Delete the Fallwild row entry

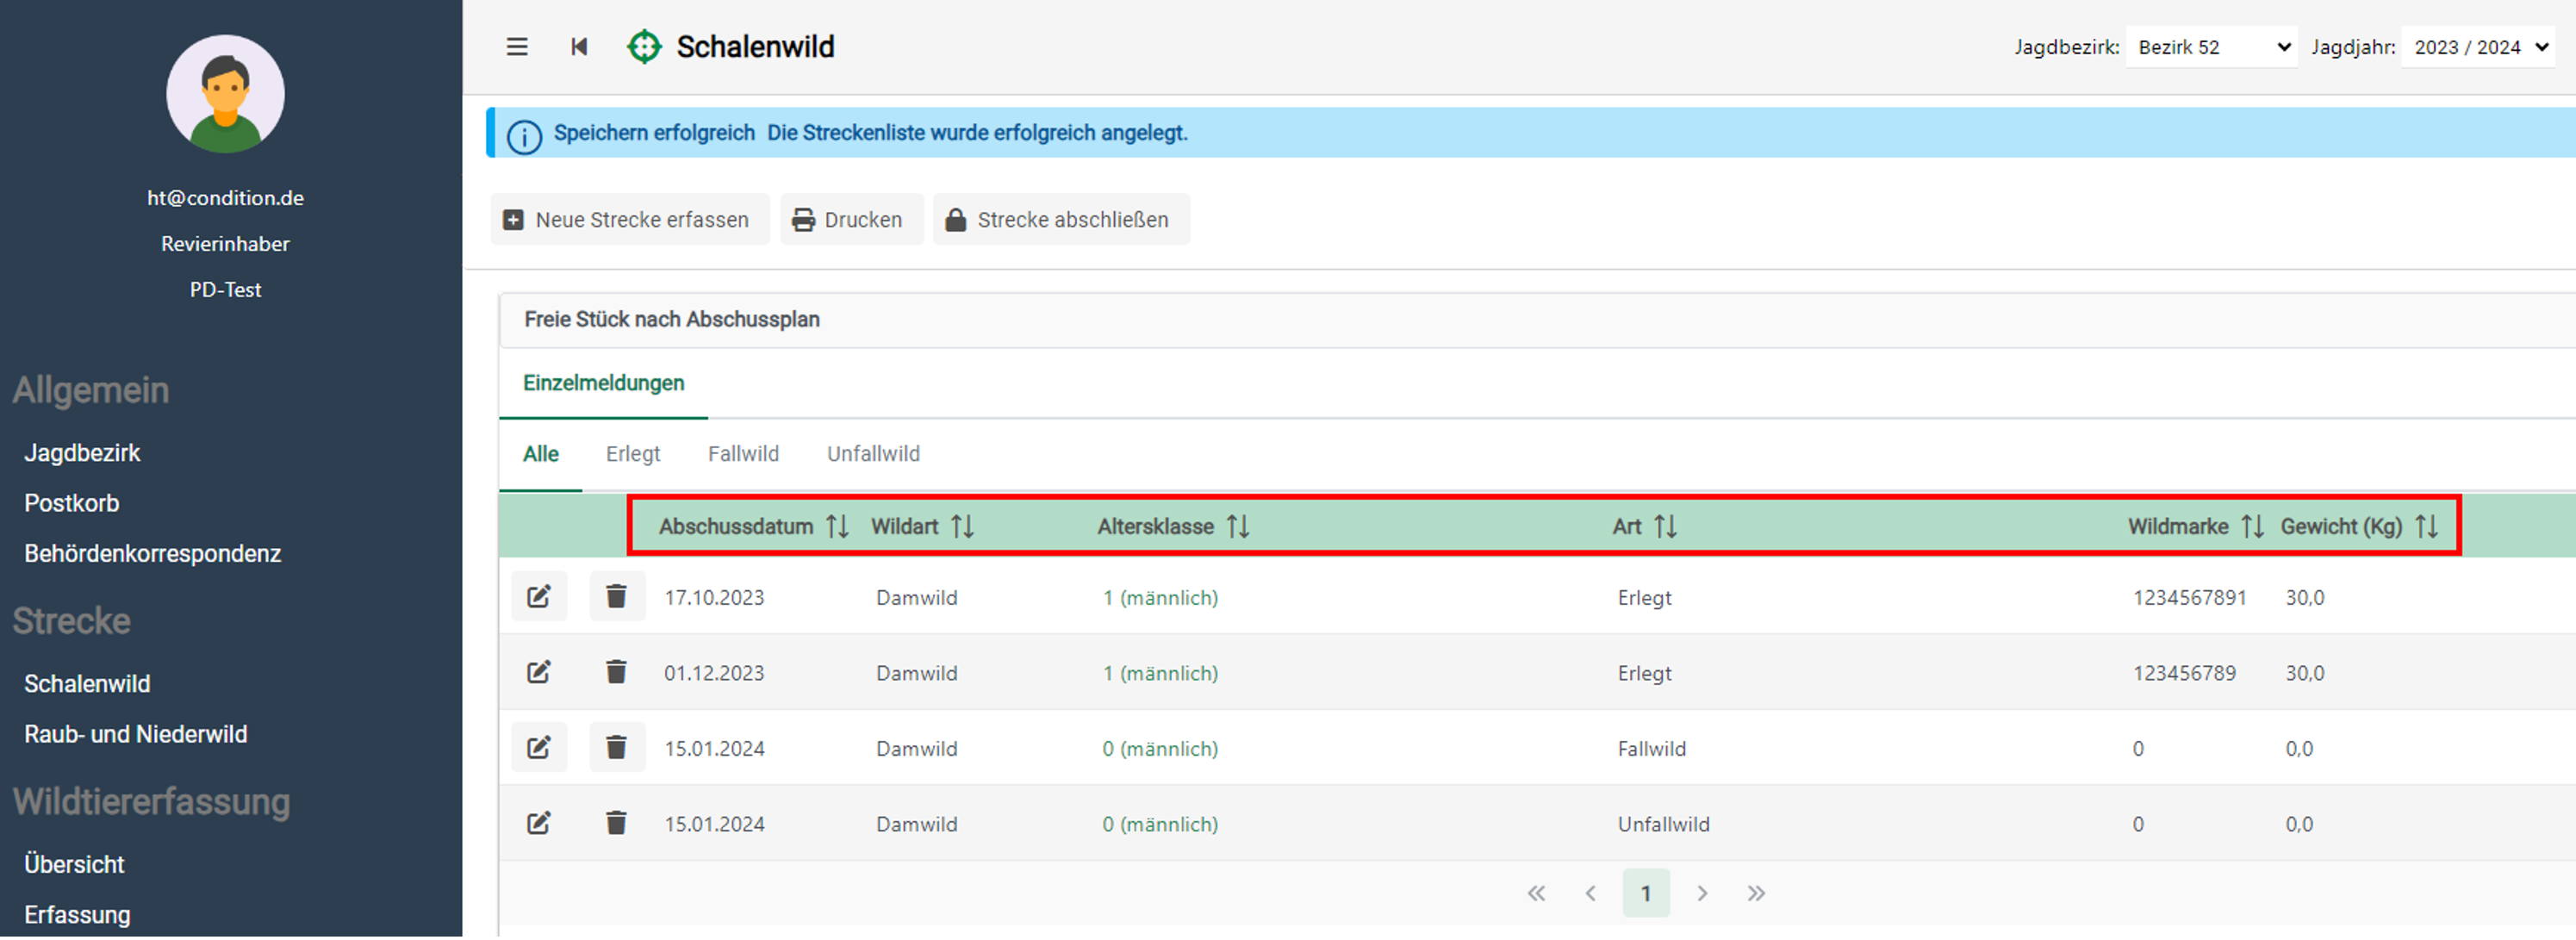pos(616,749)
